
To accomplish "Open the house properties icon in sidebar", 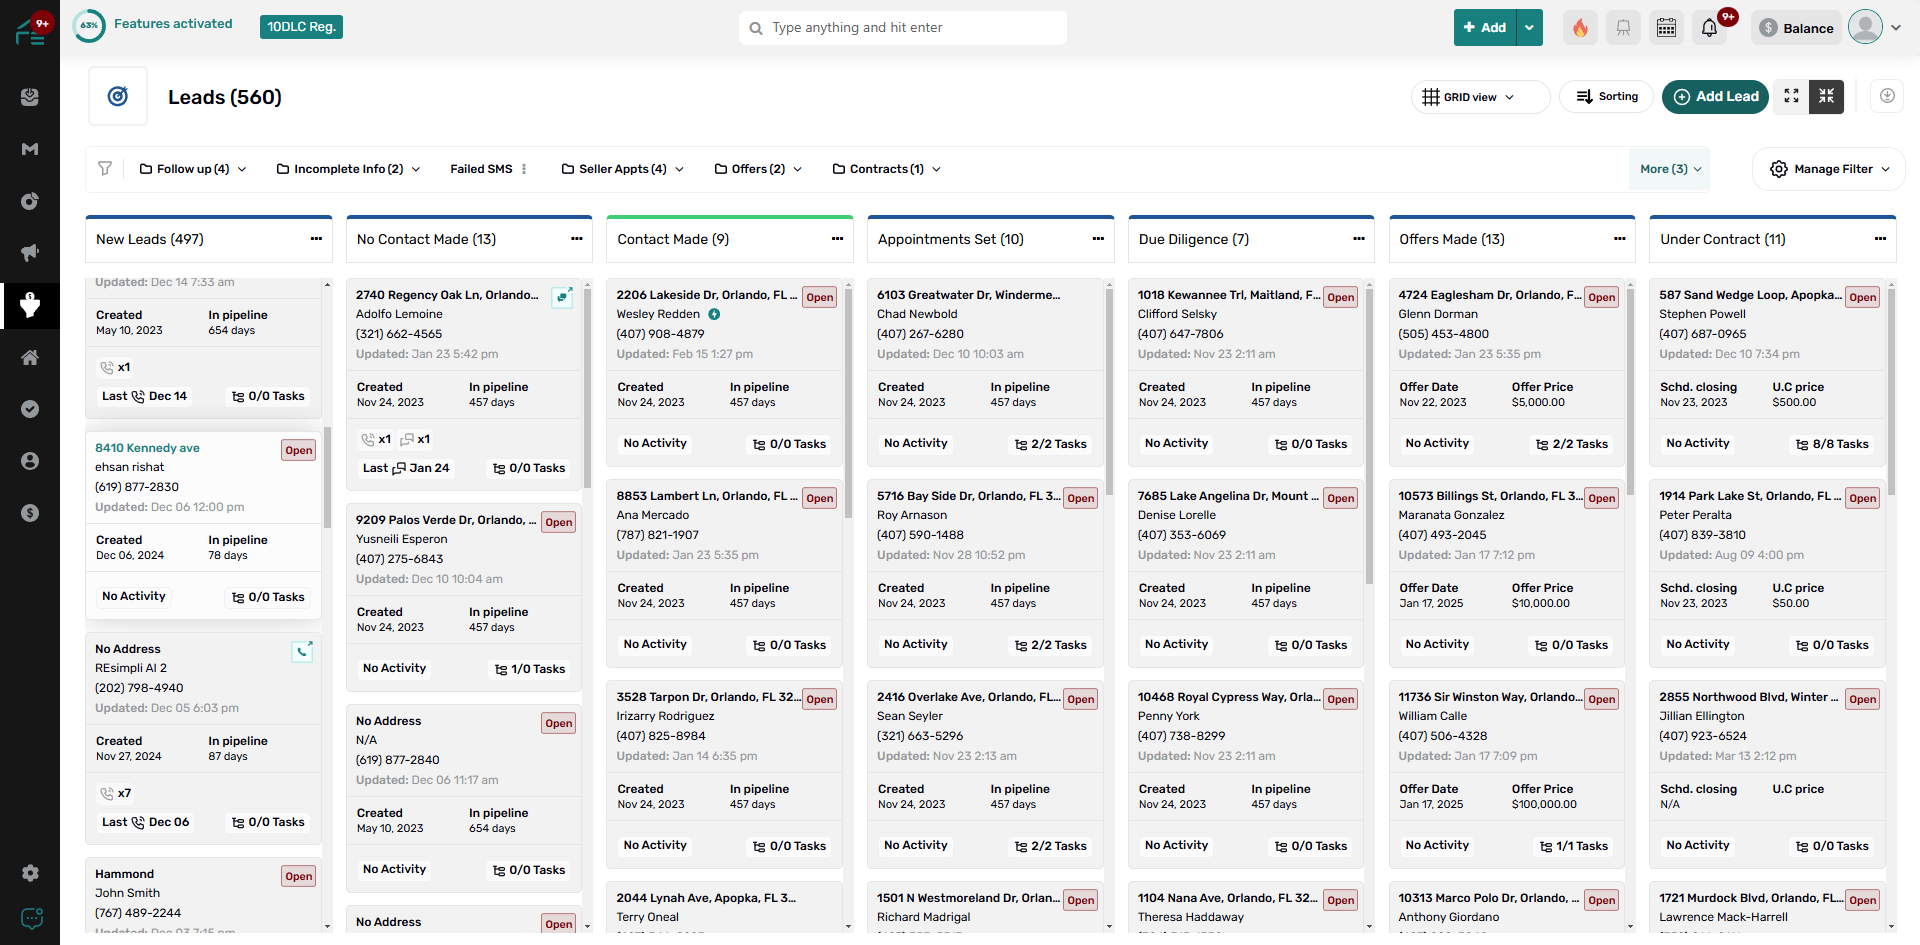I will [x=30, y=357].
